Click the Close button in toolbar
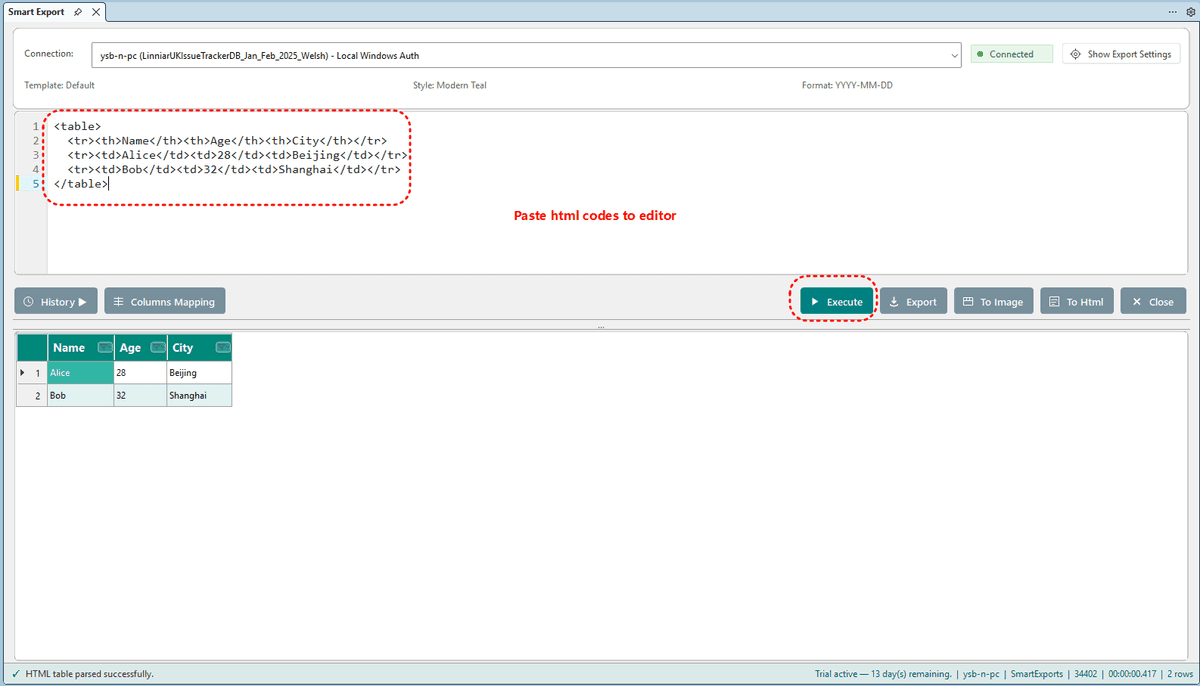This screenshot has width=1200, height=686. pos(1153,301)
